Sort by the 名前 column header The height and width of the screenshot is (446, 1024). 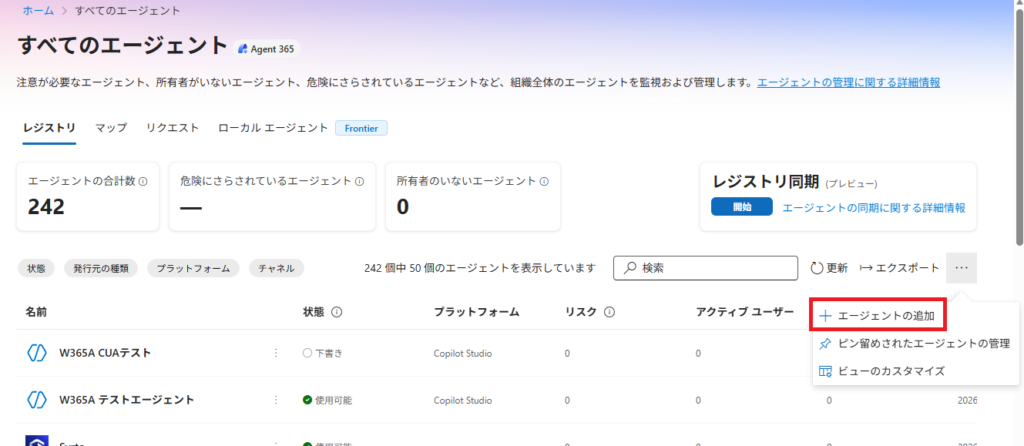pos(36,312)
